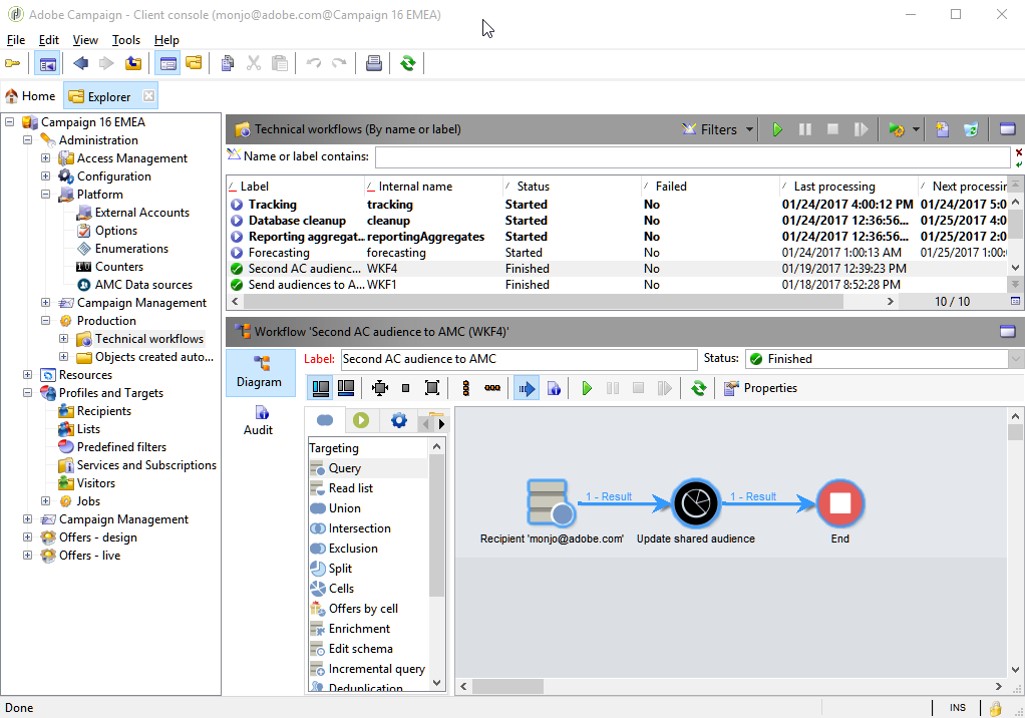Click the Name or label contains field
Screen dimensions: 1025x718
[693, 157]
